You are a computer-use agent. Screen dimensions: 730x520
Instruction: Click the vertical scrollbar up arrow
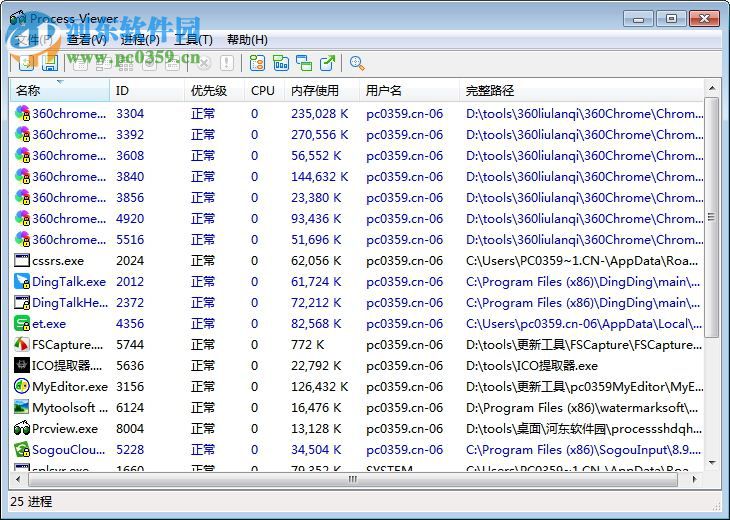coord(711,88)
